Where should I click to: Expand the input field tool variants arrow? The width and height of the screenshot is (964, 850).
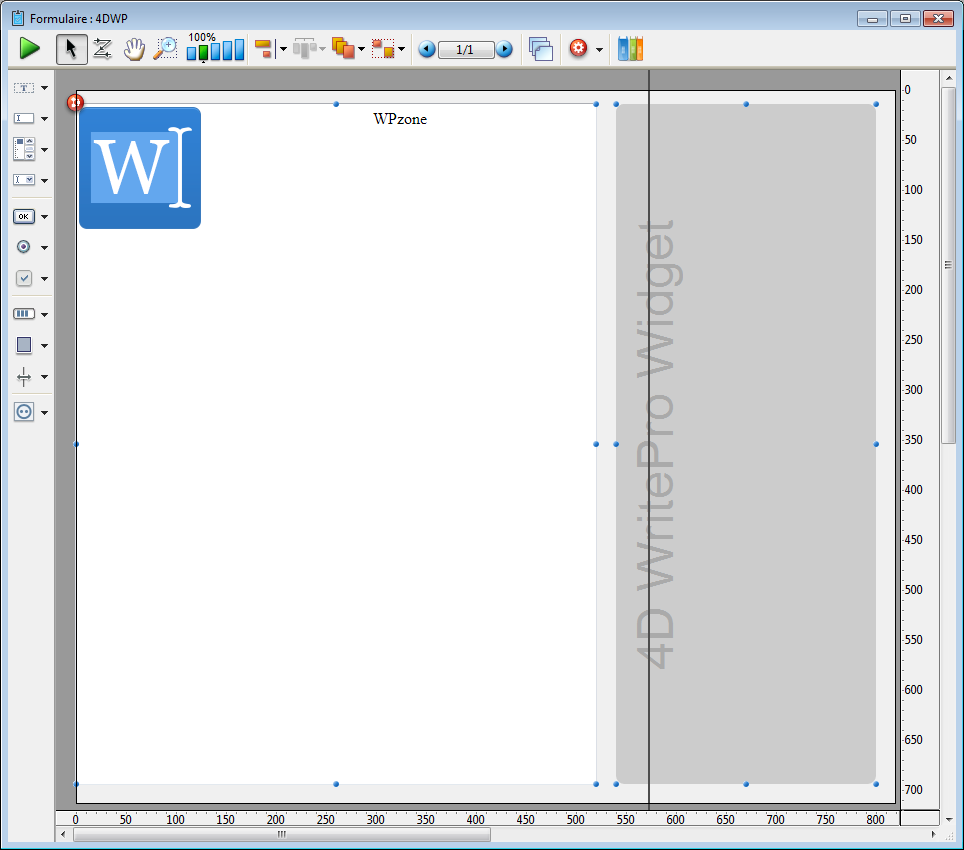(45, 119)
